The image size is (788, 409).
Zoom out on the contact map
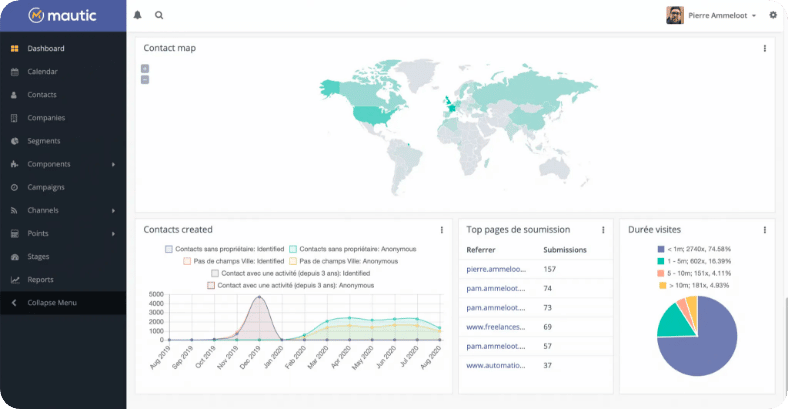(x=145, y=79)
